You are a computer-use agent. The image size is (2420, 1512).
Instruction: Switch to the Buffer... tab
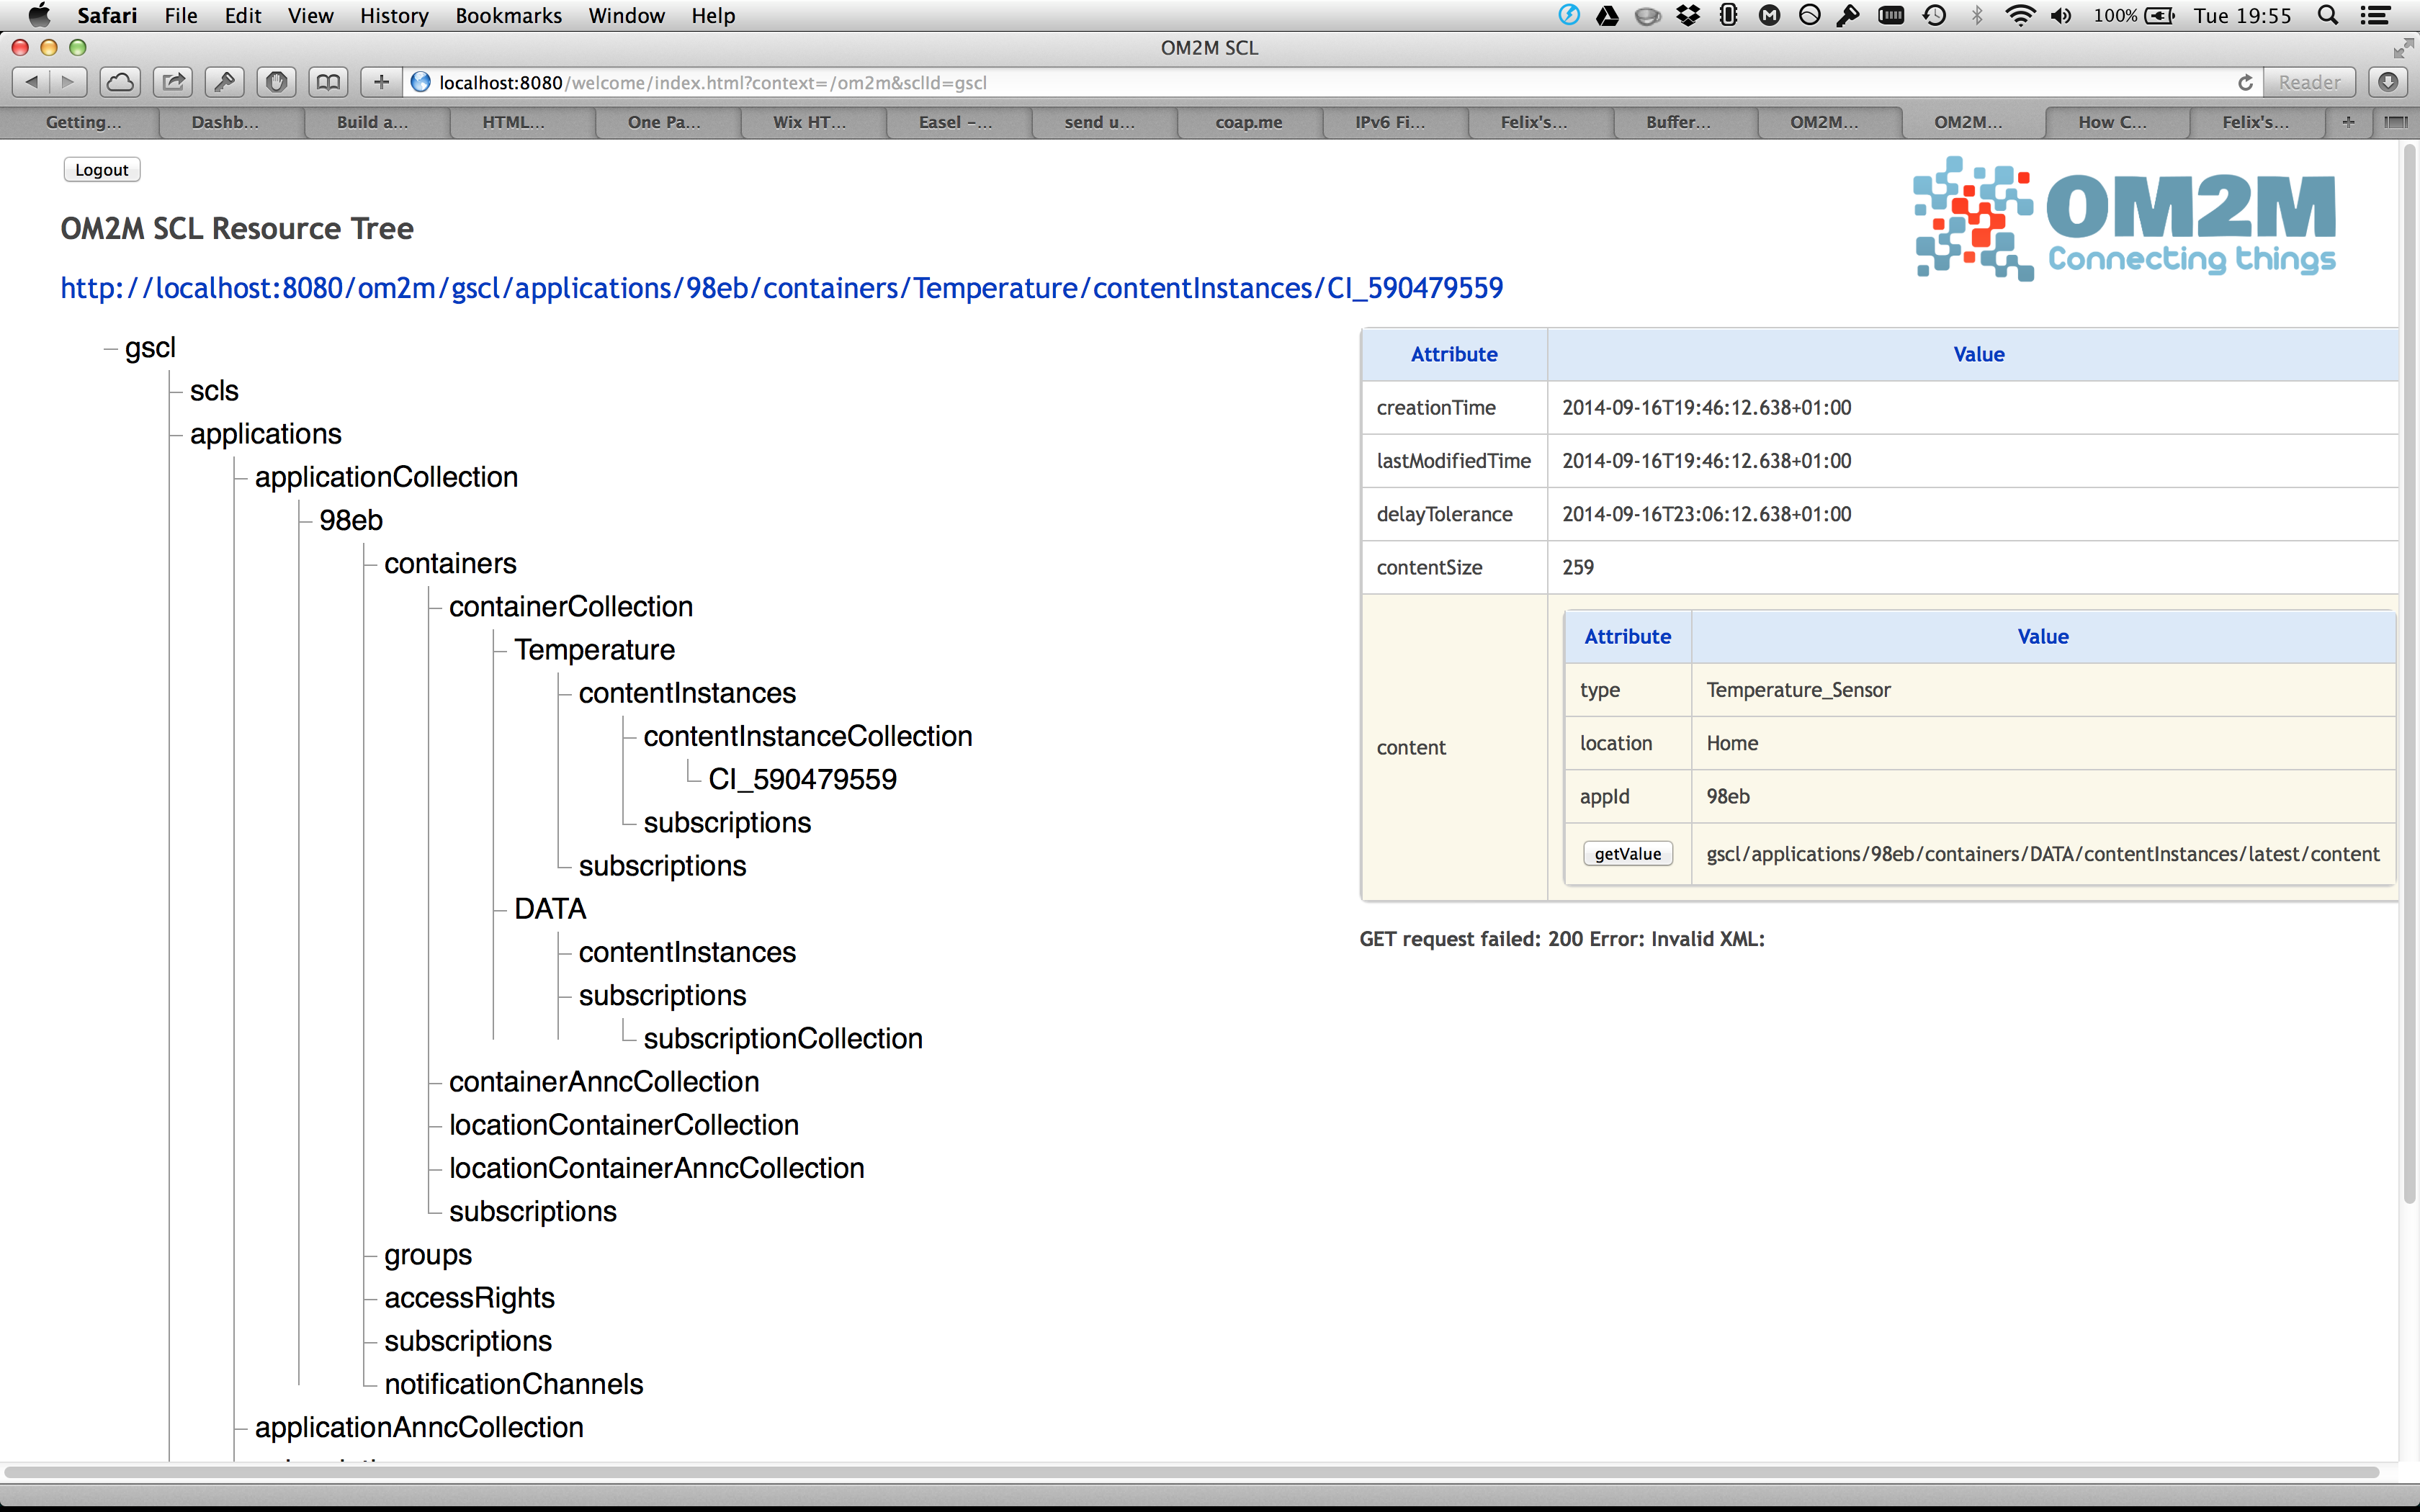[1679, 122]
